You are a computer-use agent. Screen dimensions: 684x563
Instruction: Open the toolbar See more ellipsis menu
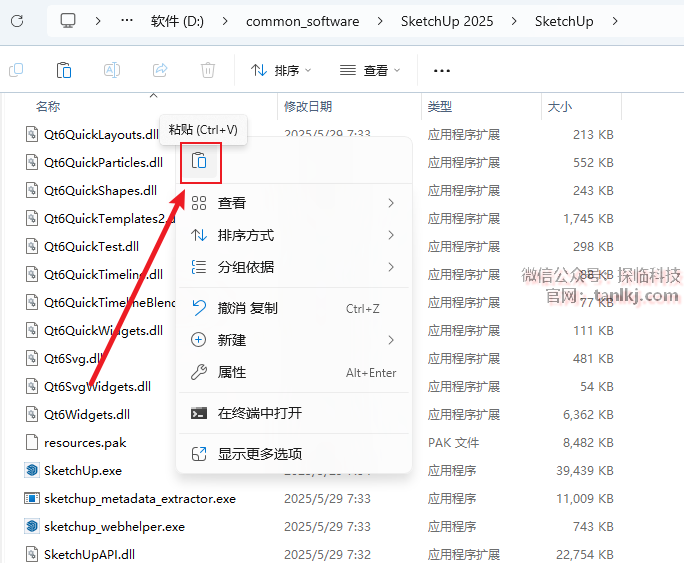[x=441, y=71]
